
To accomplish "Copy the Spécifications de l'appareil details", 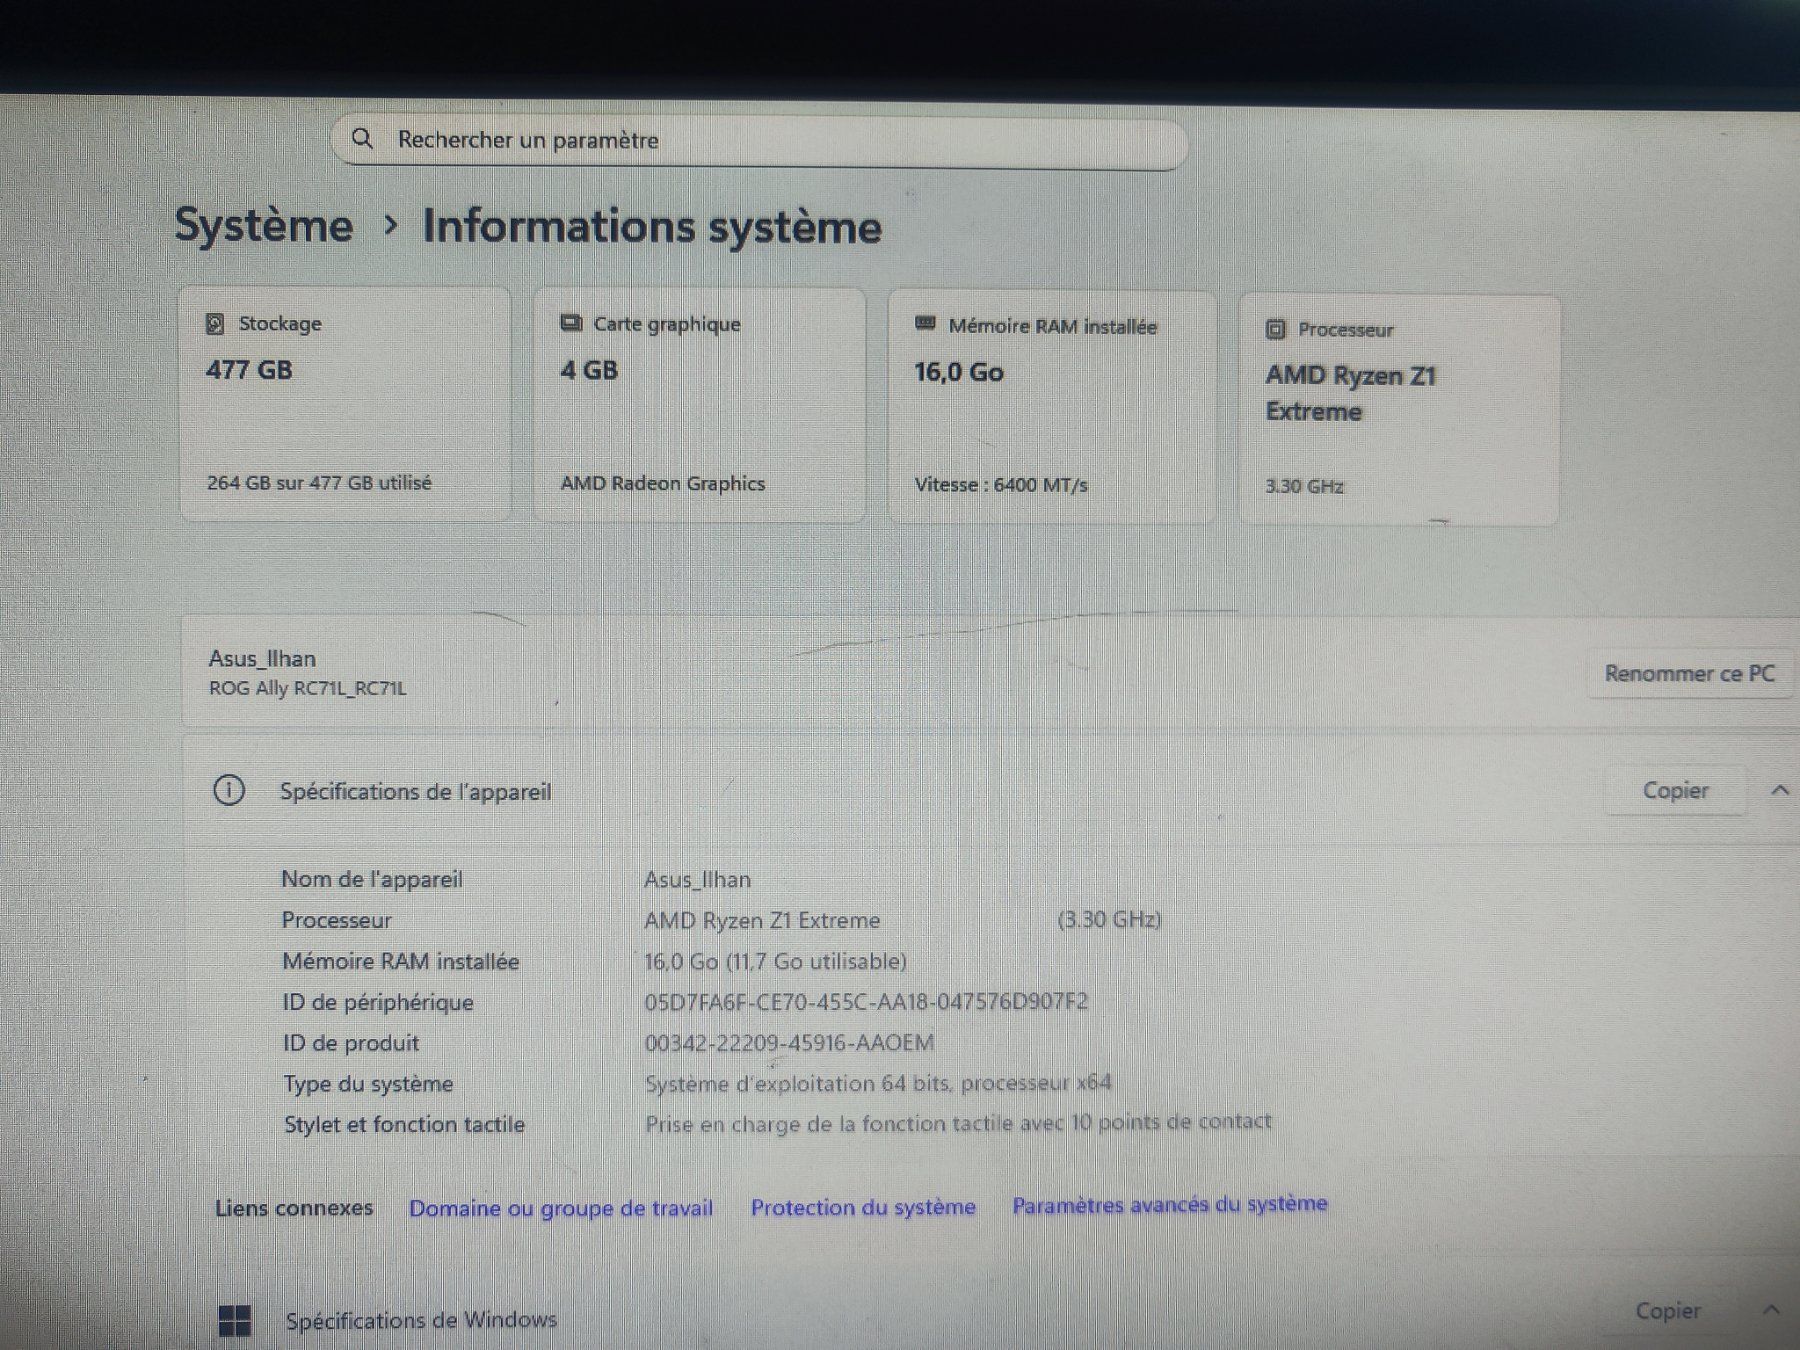I will [1676, 790].
